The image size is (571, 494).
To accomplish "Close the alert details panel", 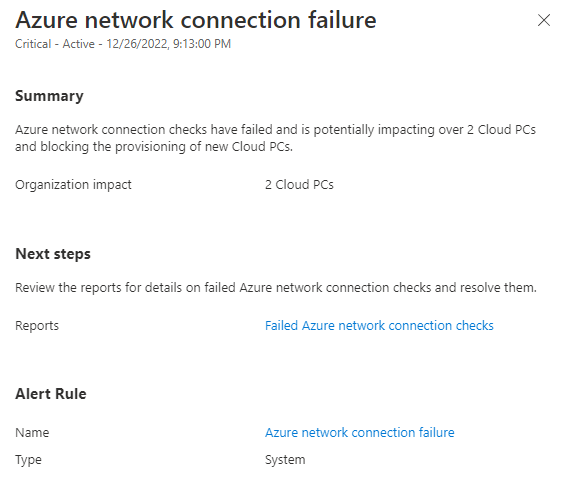I will tap(544, 20).
